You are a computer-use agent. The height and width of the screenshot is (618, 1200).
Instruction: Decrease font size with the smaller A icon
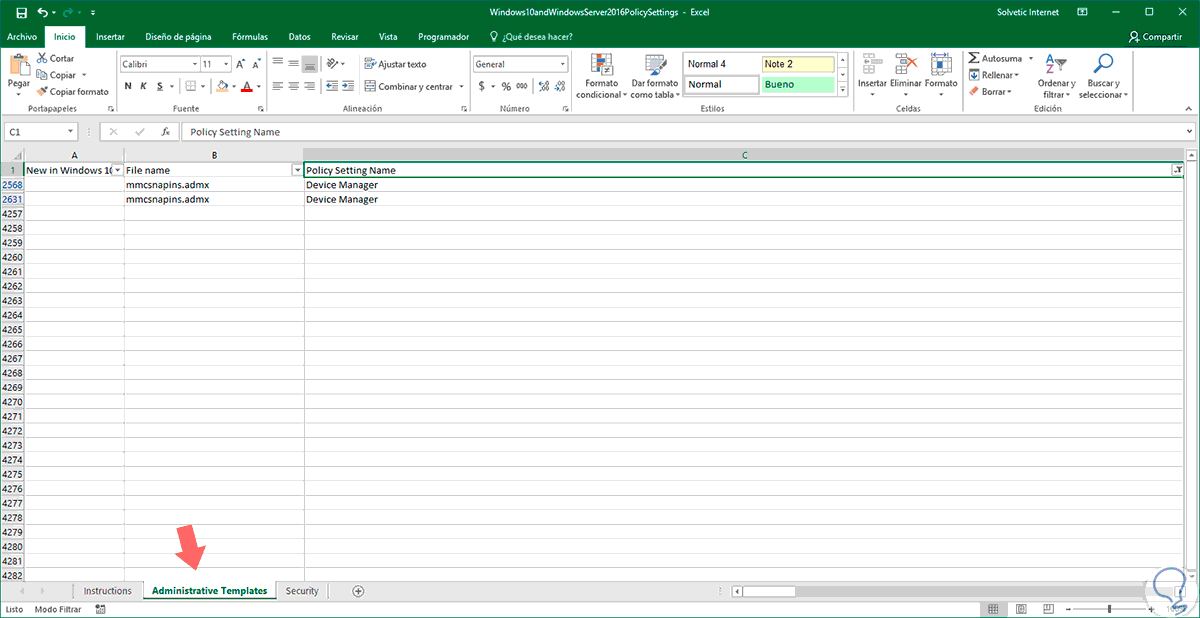tap(255, 63)
